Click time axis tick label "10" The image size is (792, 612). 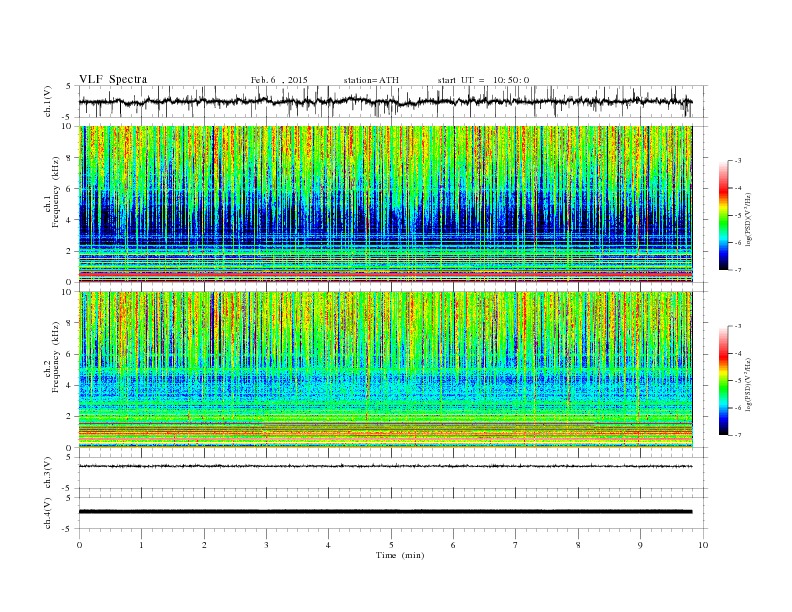(x=703, y=545)
